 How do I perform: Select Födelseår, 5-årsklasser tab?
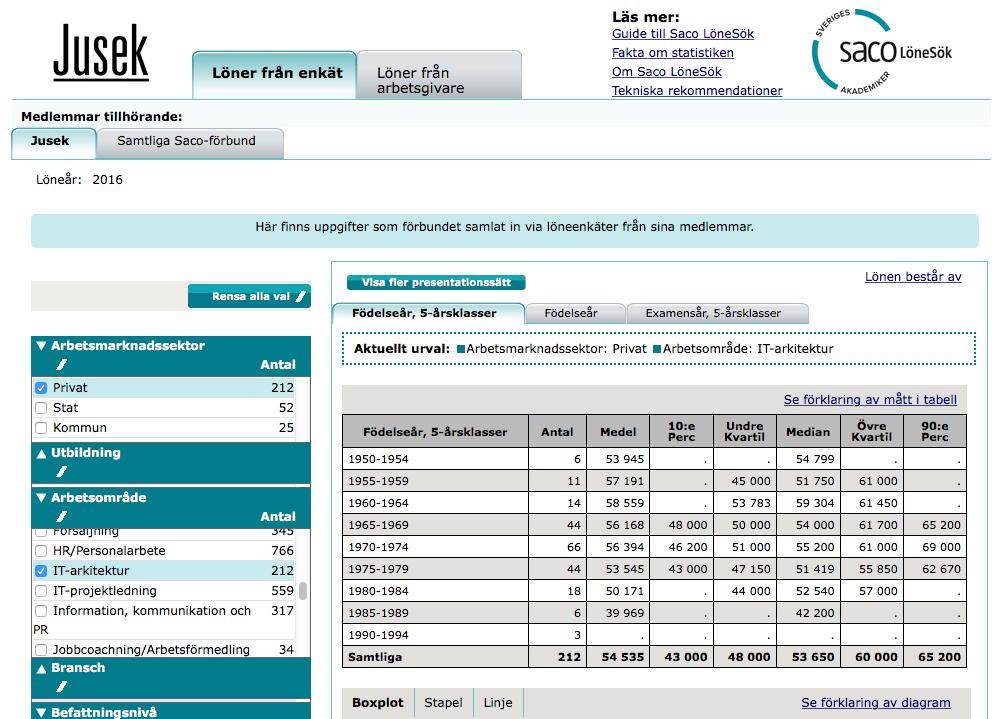428,313
